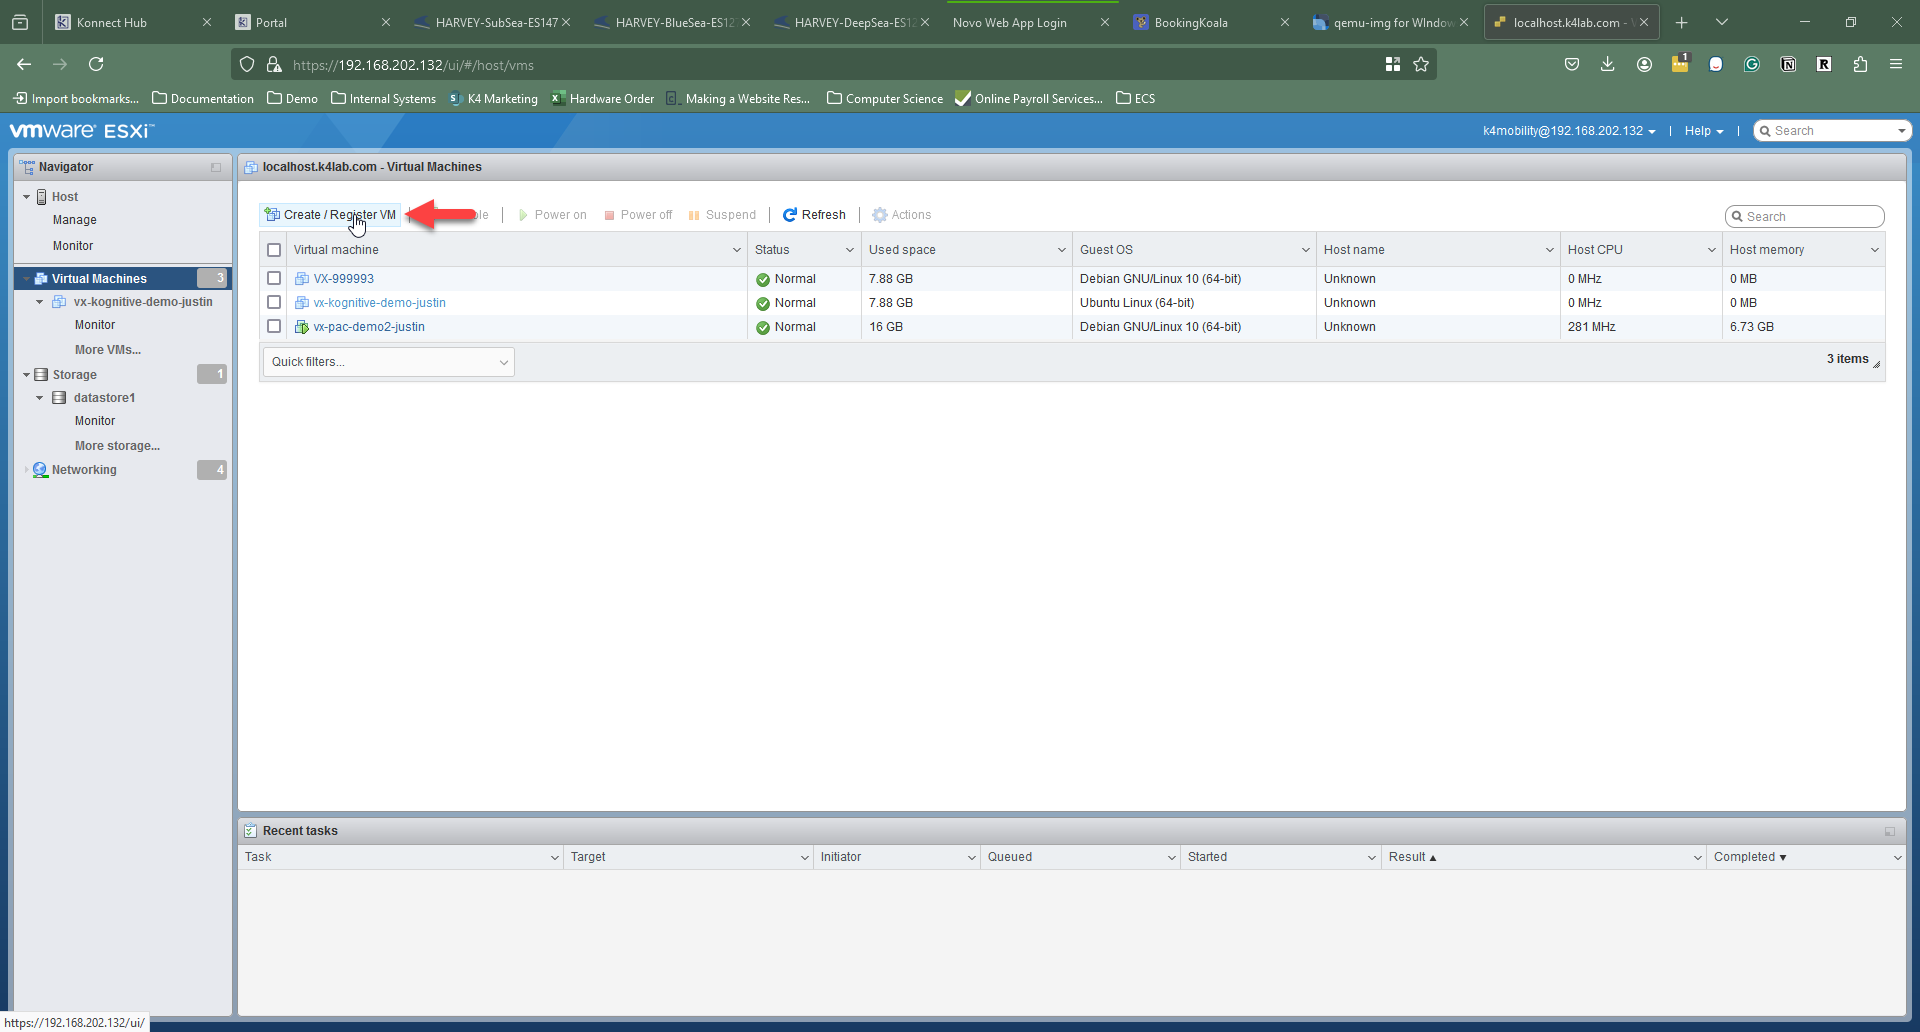Select vx-kognitive-demo-justin checkbox
Image resolution: width=1920 pixels, height=1032 pixels.
(274, 303)
